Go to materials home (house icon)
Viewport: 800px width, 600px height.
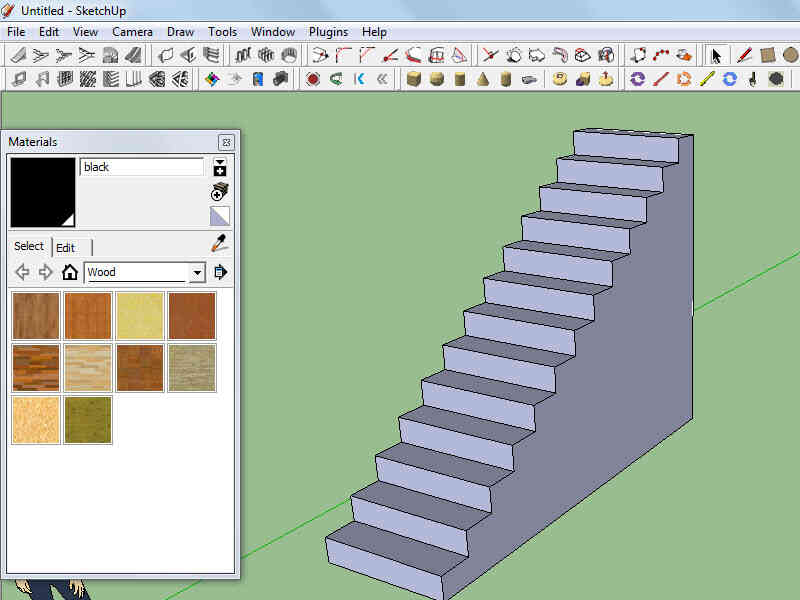coord(70,272)
